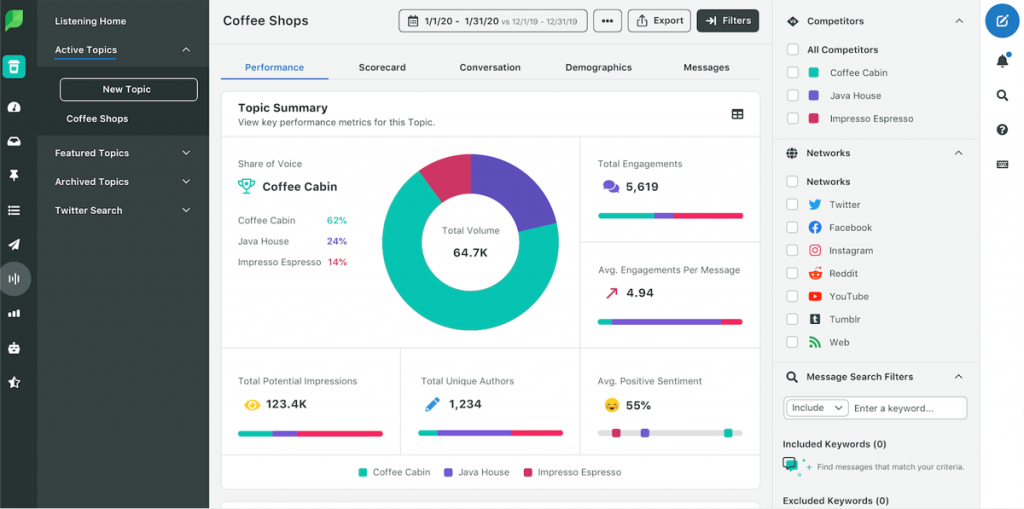Switch to the Messages tab

706,67
